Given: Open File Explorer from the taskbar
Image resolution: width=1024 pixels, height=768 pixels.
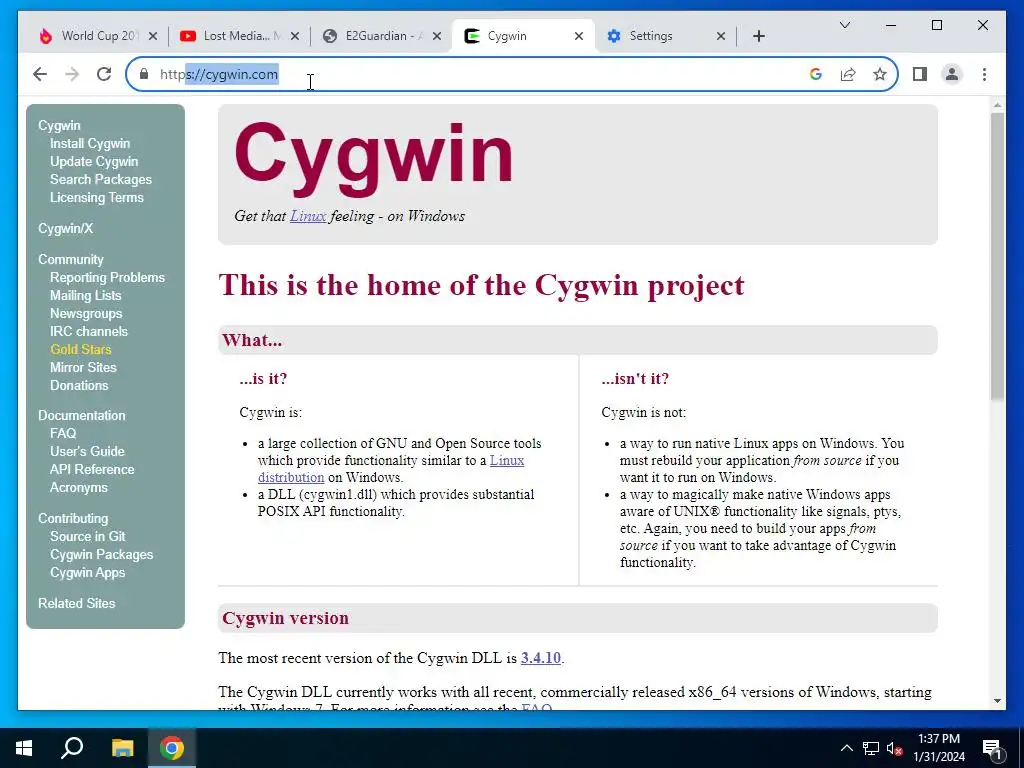Looking at the screenshot, I should point(122,748).
